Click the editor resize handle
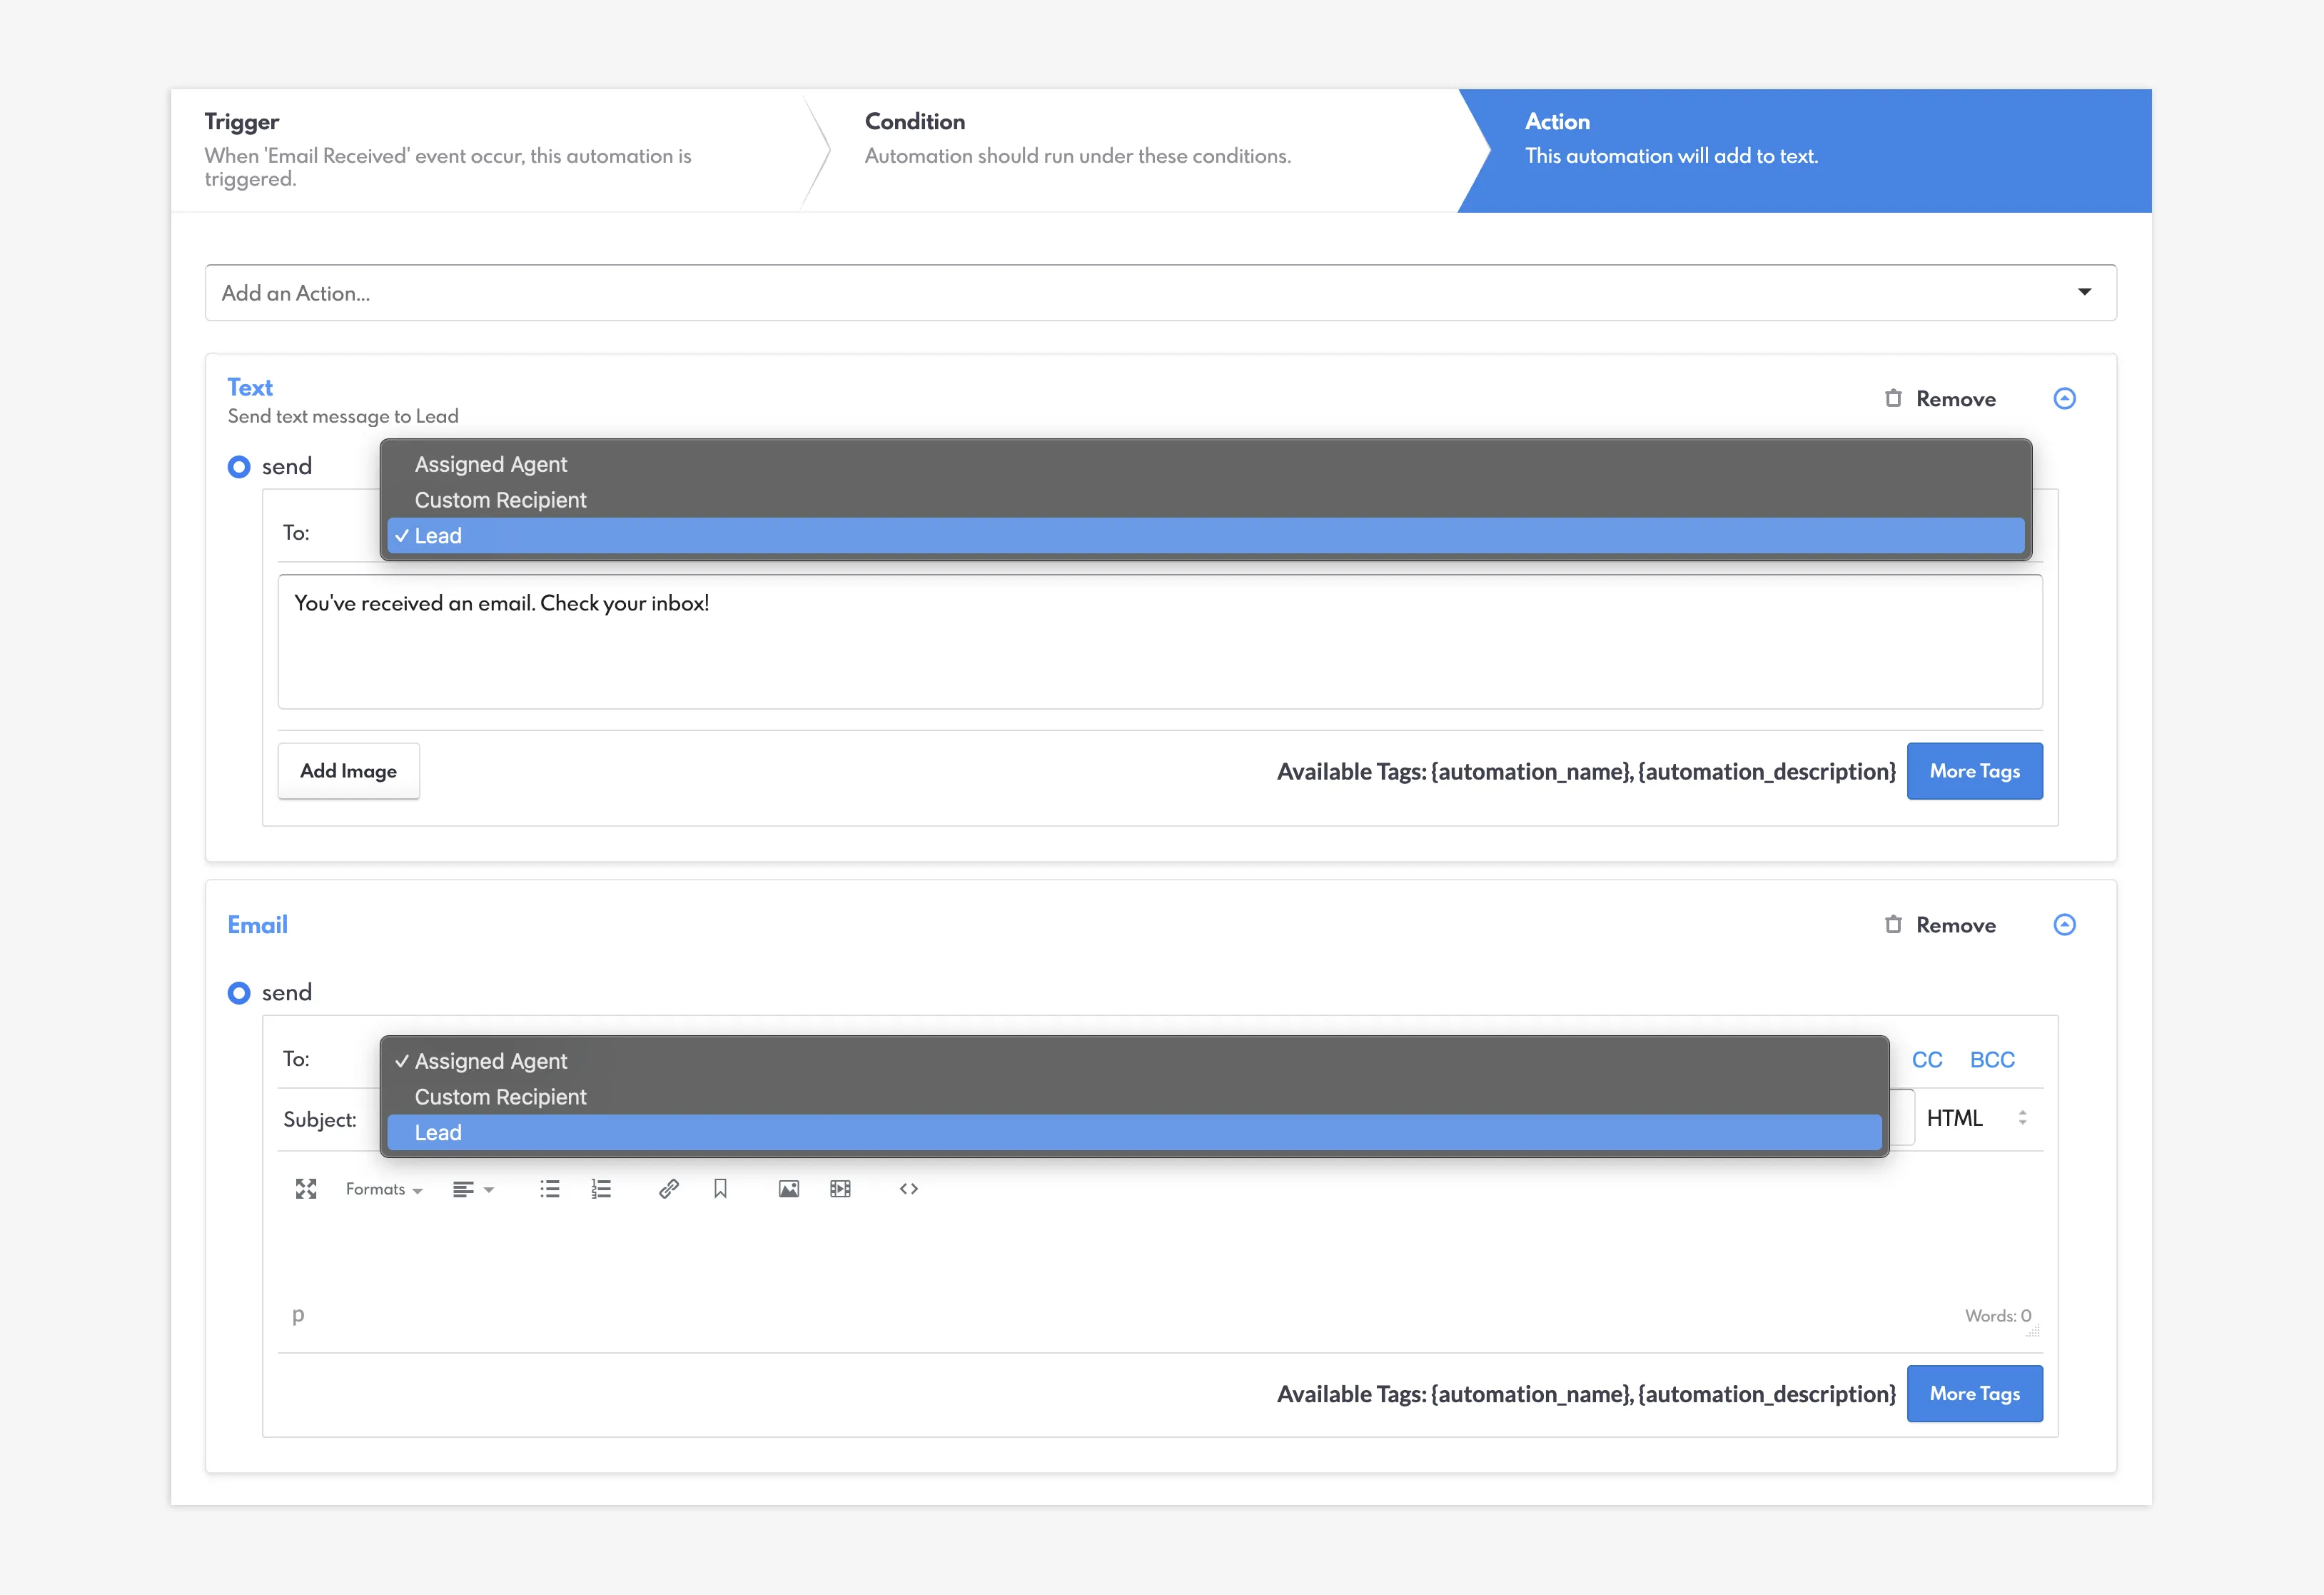The image size is (2324, 1595). 2033,1331
